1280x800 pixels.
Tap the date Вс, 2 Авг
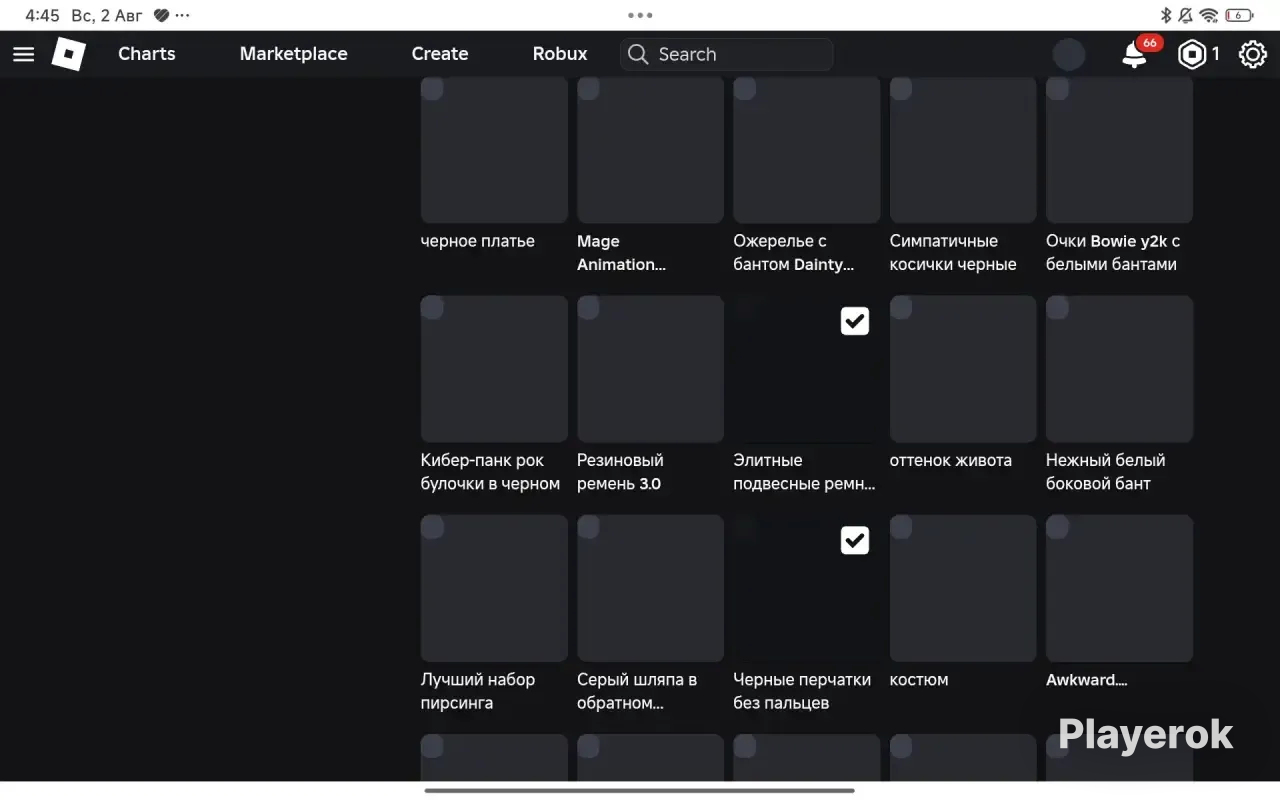tap(105, 15)
